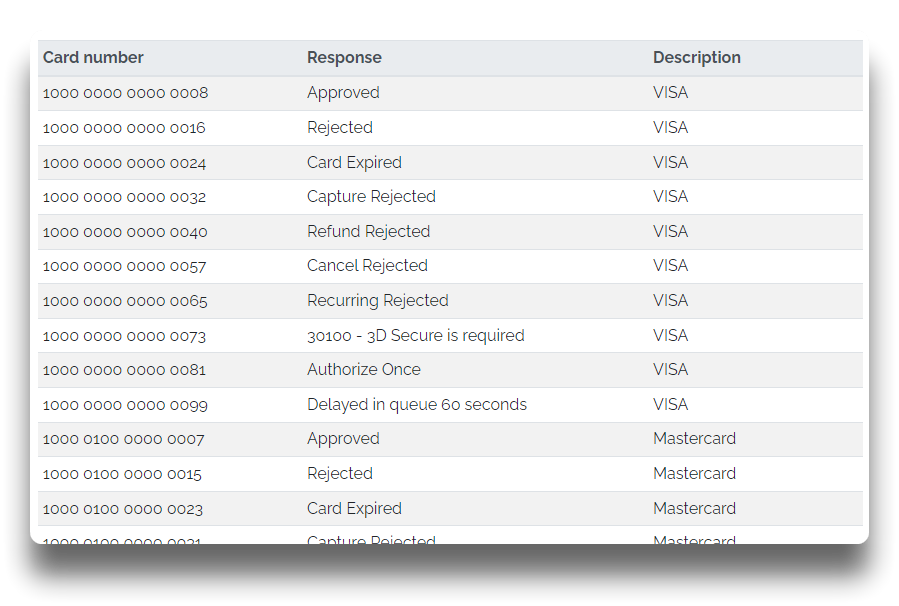Click the Response column header
Image resolution: width=899 pixels, height=606 pixels.
point(344,57)
